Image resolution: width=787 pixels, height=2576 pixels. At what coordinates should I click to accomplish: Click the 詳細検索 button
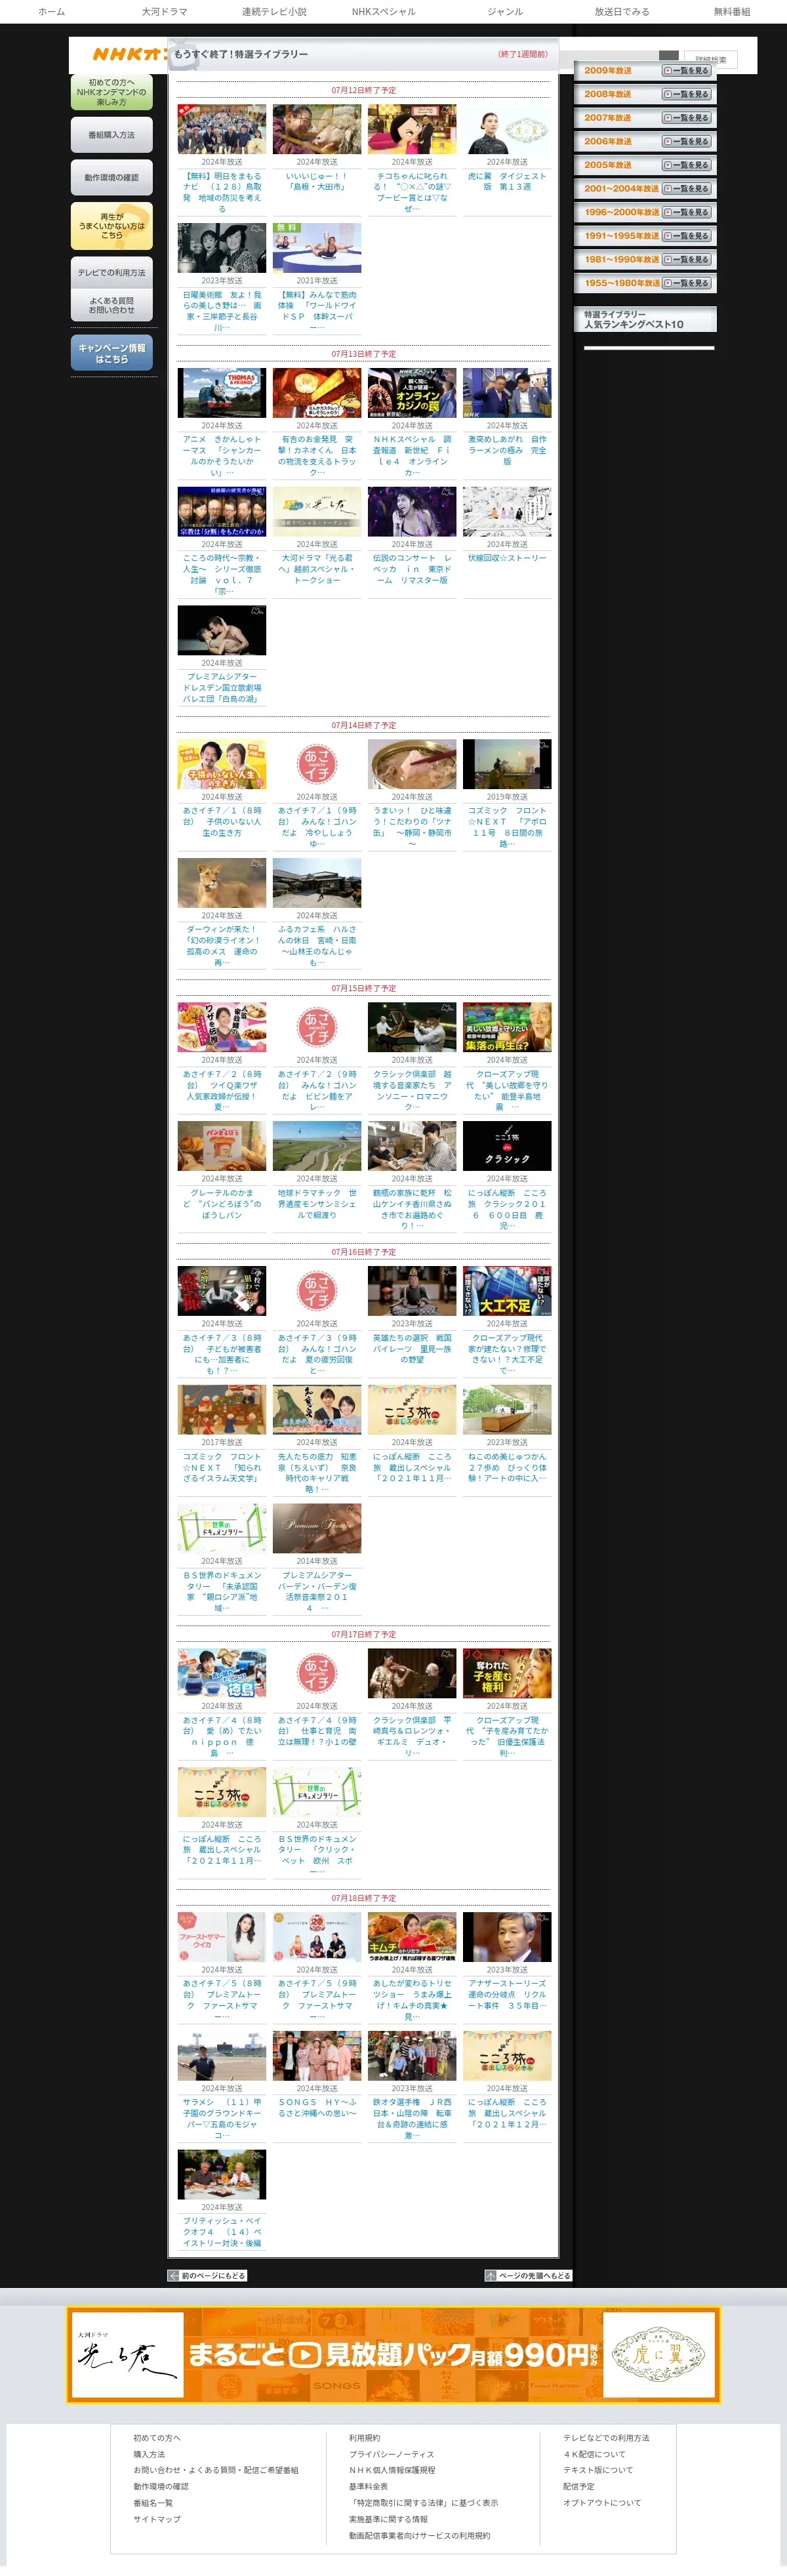click(711, 59)
